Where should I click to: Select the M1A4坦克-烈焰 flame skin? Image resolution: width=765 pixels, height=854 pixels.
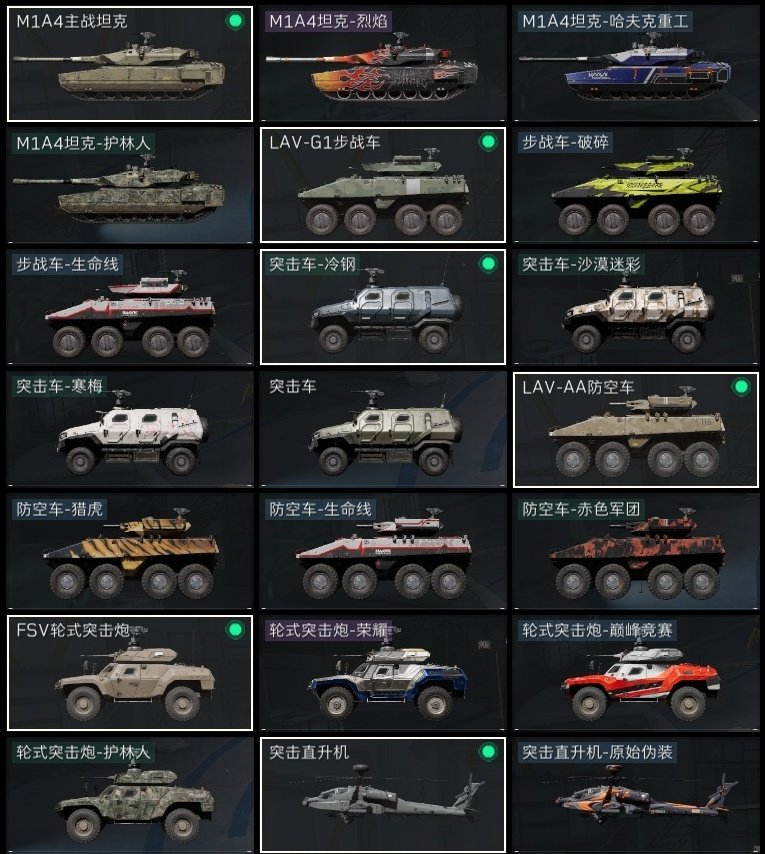(x=383, y=64)
